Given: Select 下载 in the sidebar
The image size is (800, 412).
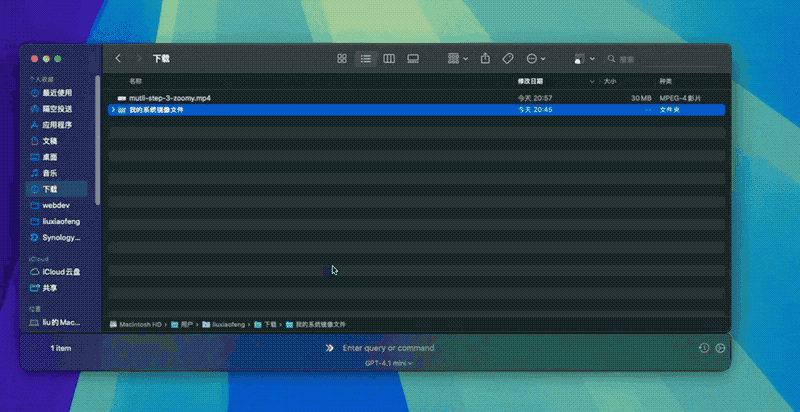Looking at the screenshot, I should [57, 189].
